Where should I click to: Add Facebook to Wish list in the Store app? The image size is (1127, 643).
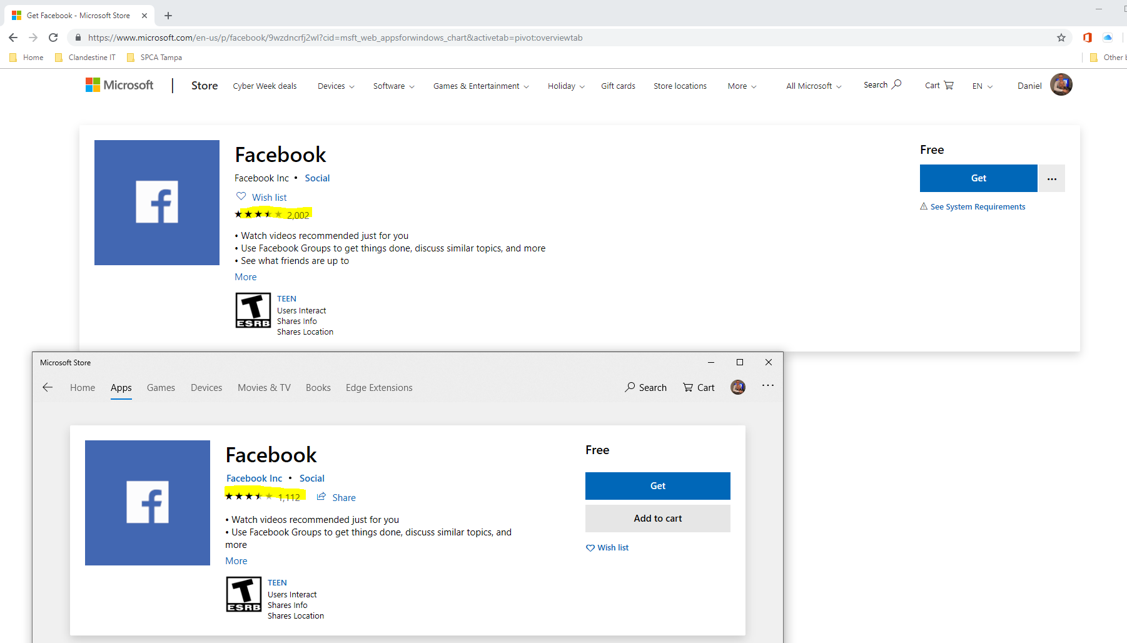click(x=607, y=547)
